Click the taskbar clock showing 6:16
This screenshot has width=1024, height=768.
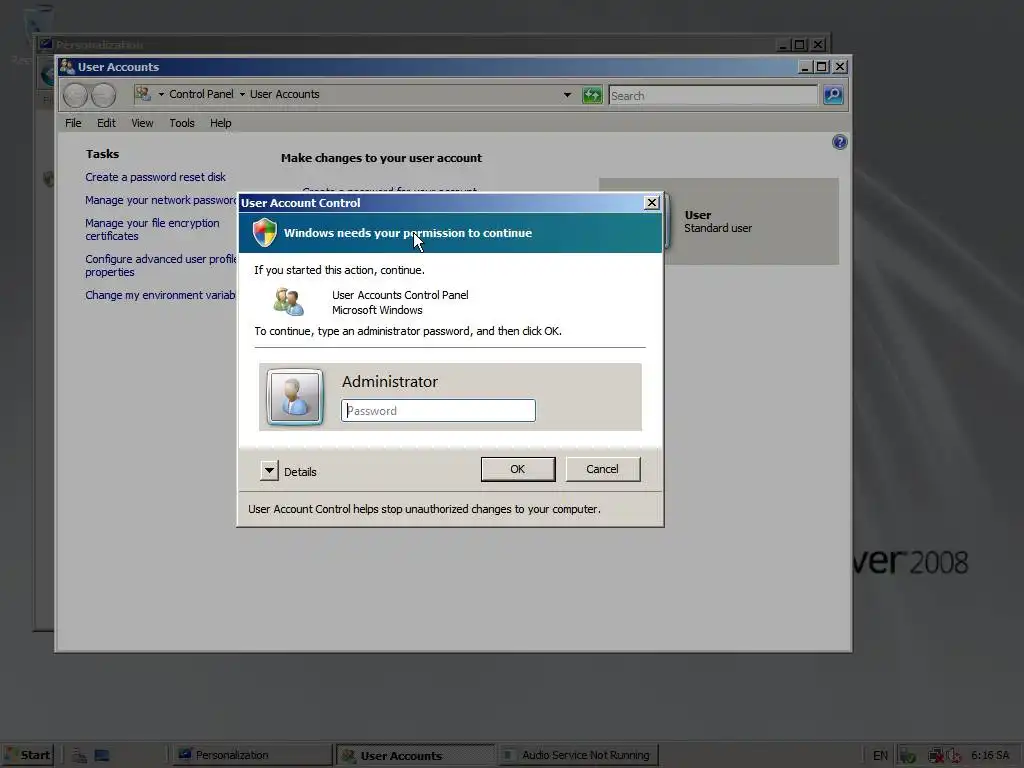(990, 755)
